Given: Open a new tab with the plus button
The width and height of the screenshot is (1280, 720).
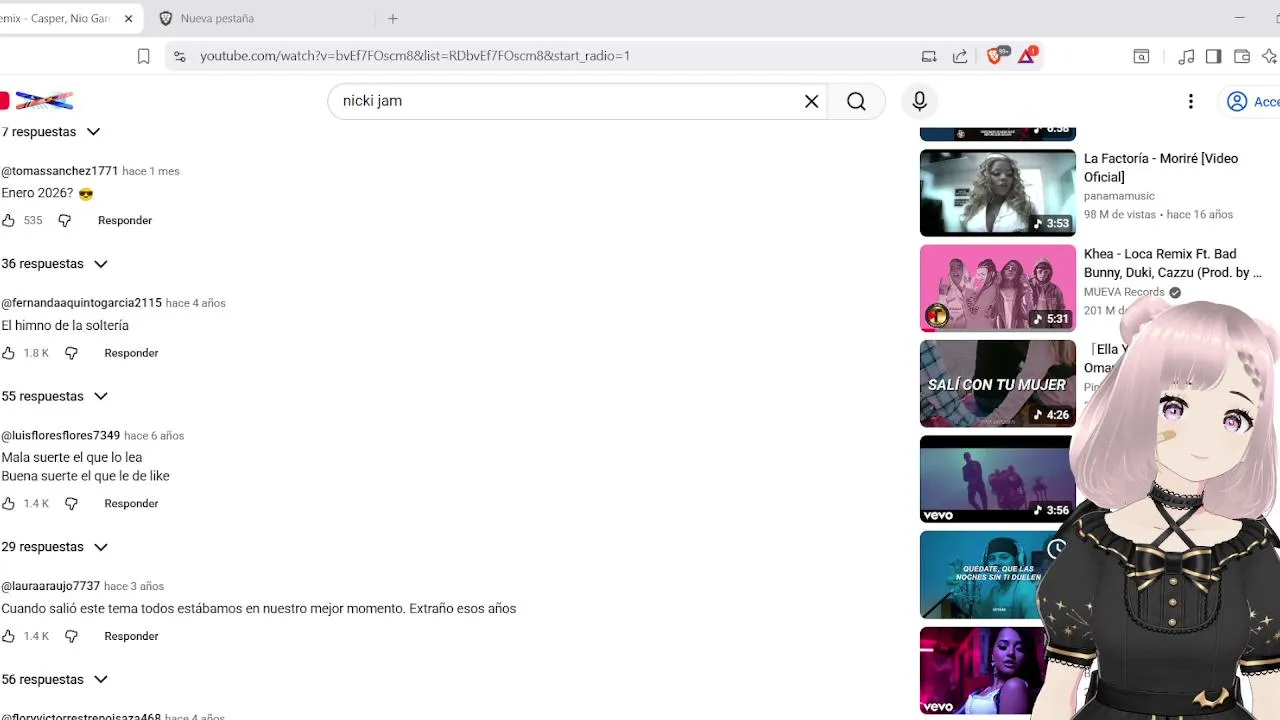Looking at the screenshot, I should click(393, 18).
